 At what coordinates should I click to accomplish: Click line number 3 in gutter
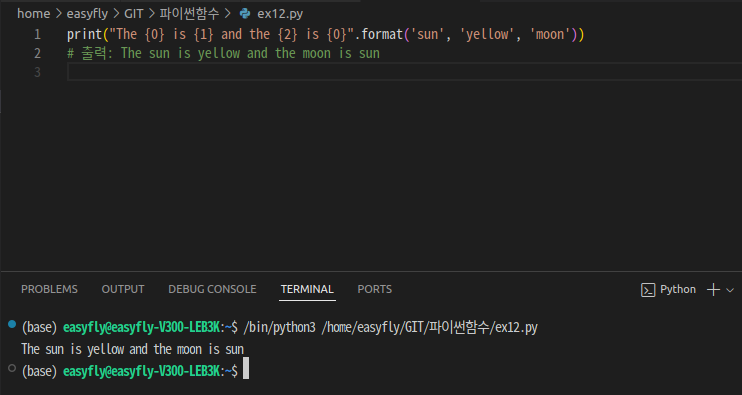pos(37,72)
